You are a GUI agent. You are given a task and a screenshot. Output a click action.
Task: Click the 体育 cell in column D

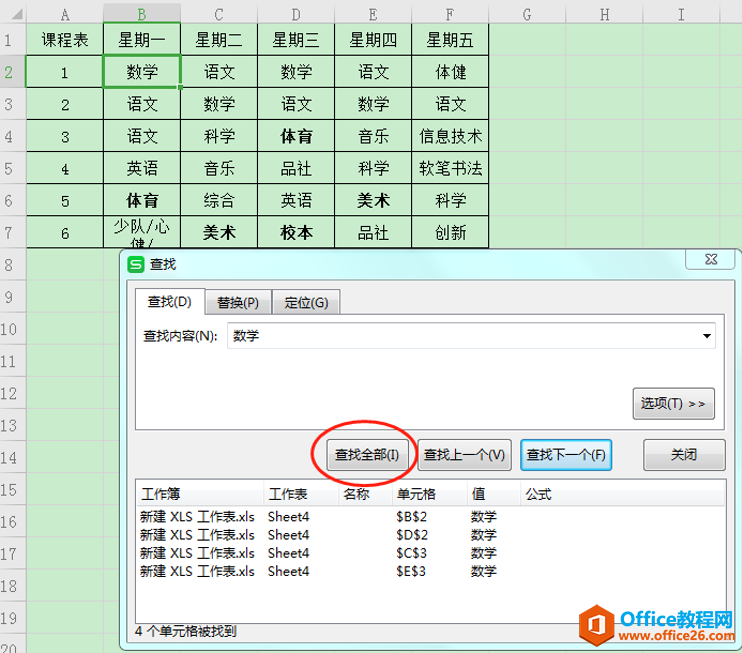pyautogui.click(x=296, y=136)
